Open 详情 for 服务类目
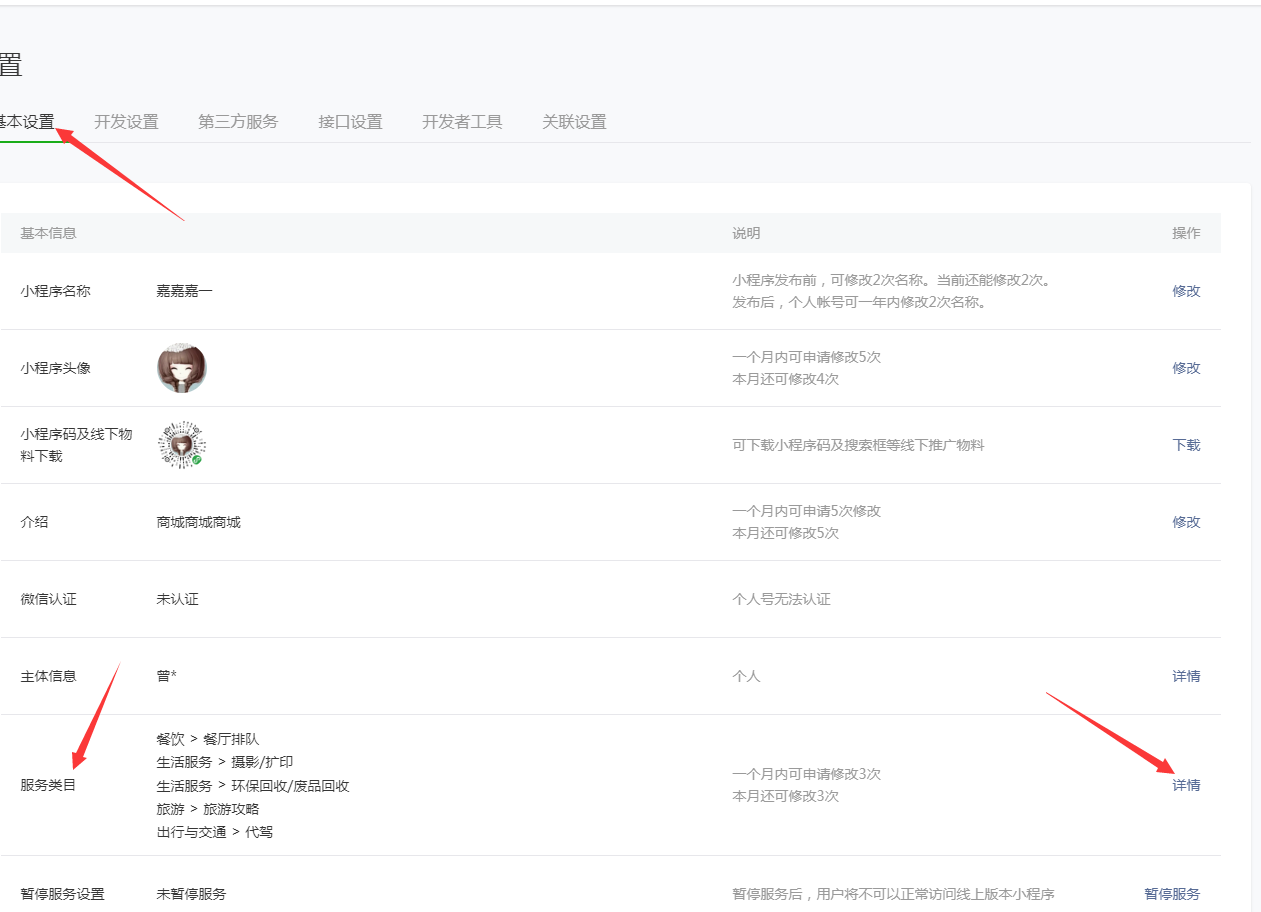 click(1186, 785)
